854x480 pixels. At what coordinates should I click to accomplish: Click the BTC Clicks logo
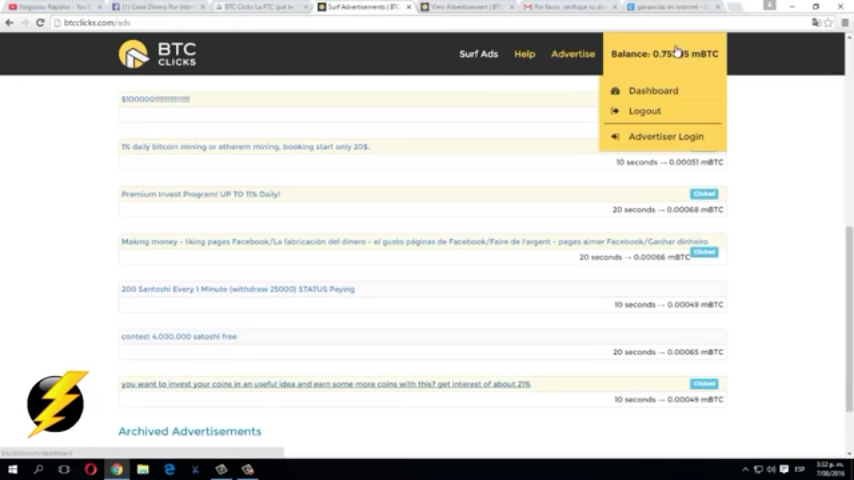click(157, 54)
